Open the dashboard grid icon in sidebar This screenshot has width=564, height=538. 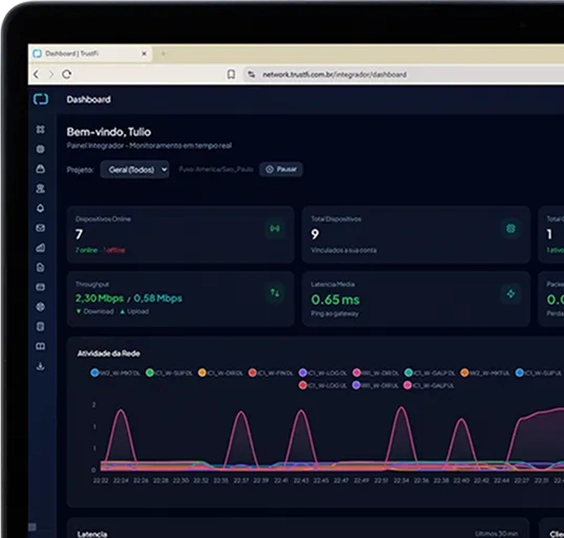[x=41, y=129]
